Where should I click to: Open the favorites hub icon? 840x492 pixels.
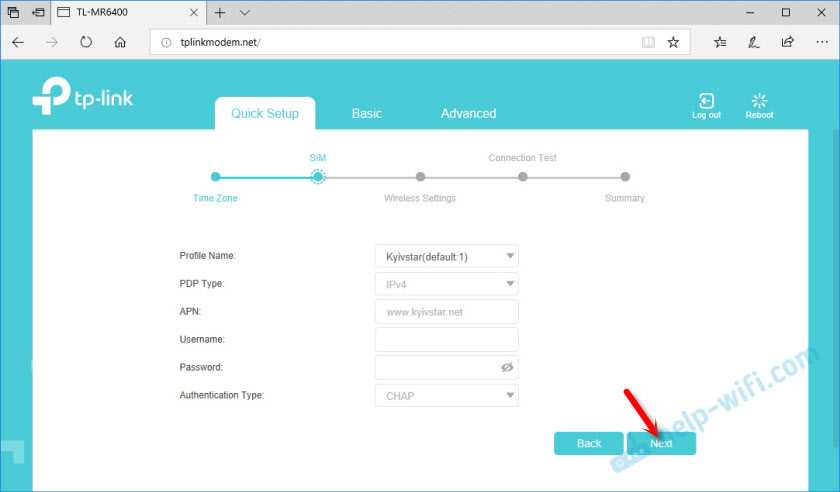[720, 42]
